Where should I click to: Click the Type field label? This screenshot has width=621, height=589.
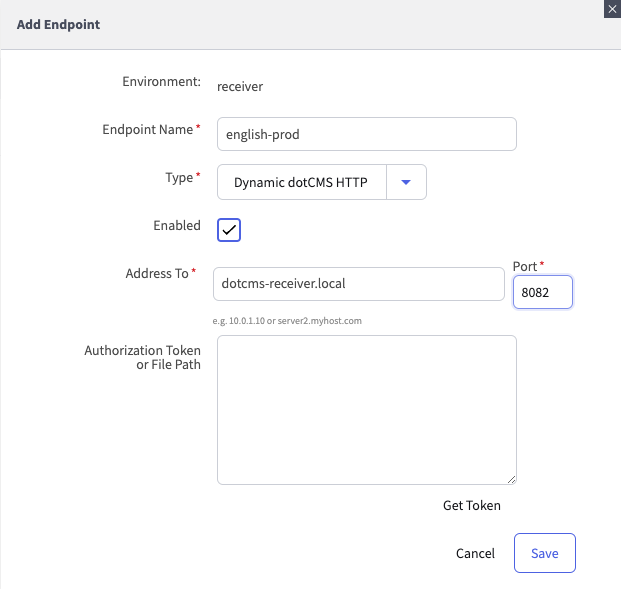point(179,178)
